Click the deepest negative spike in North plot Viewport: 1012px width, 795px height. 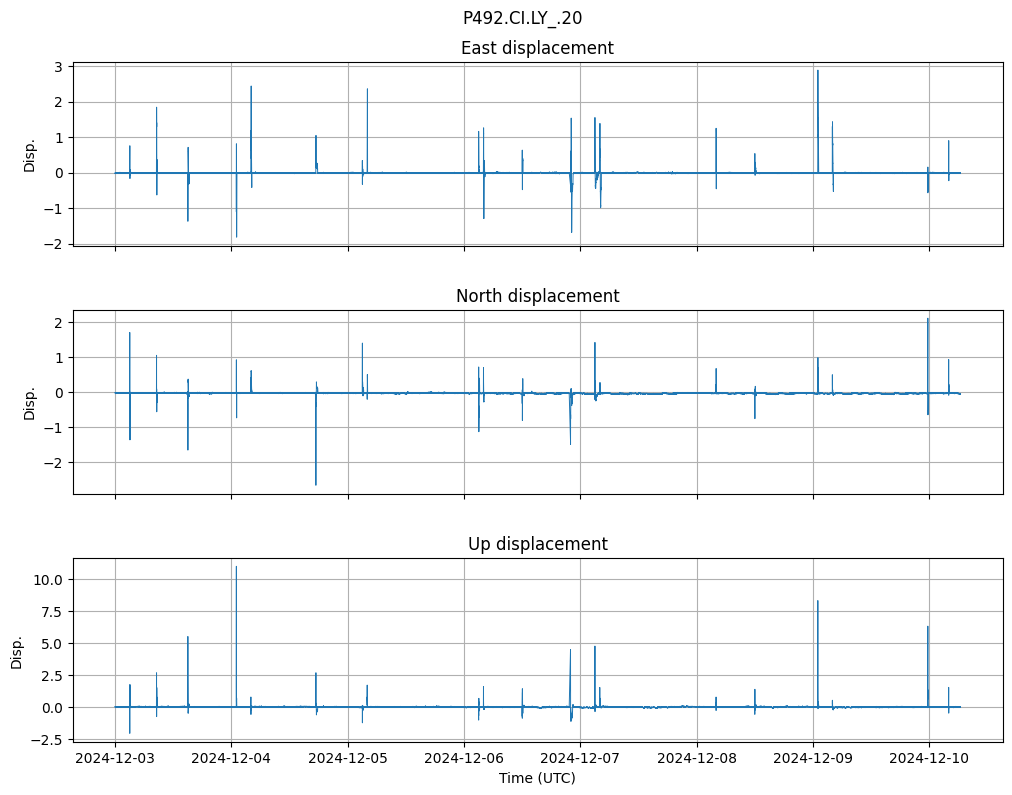(316, 485)
